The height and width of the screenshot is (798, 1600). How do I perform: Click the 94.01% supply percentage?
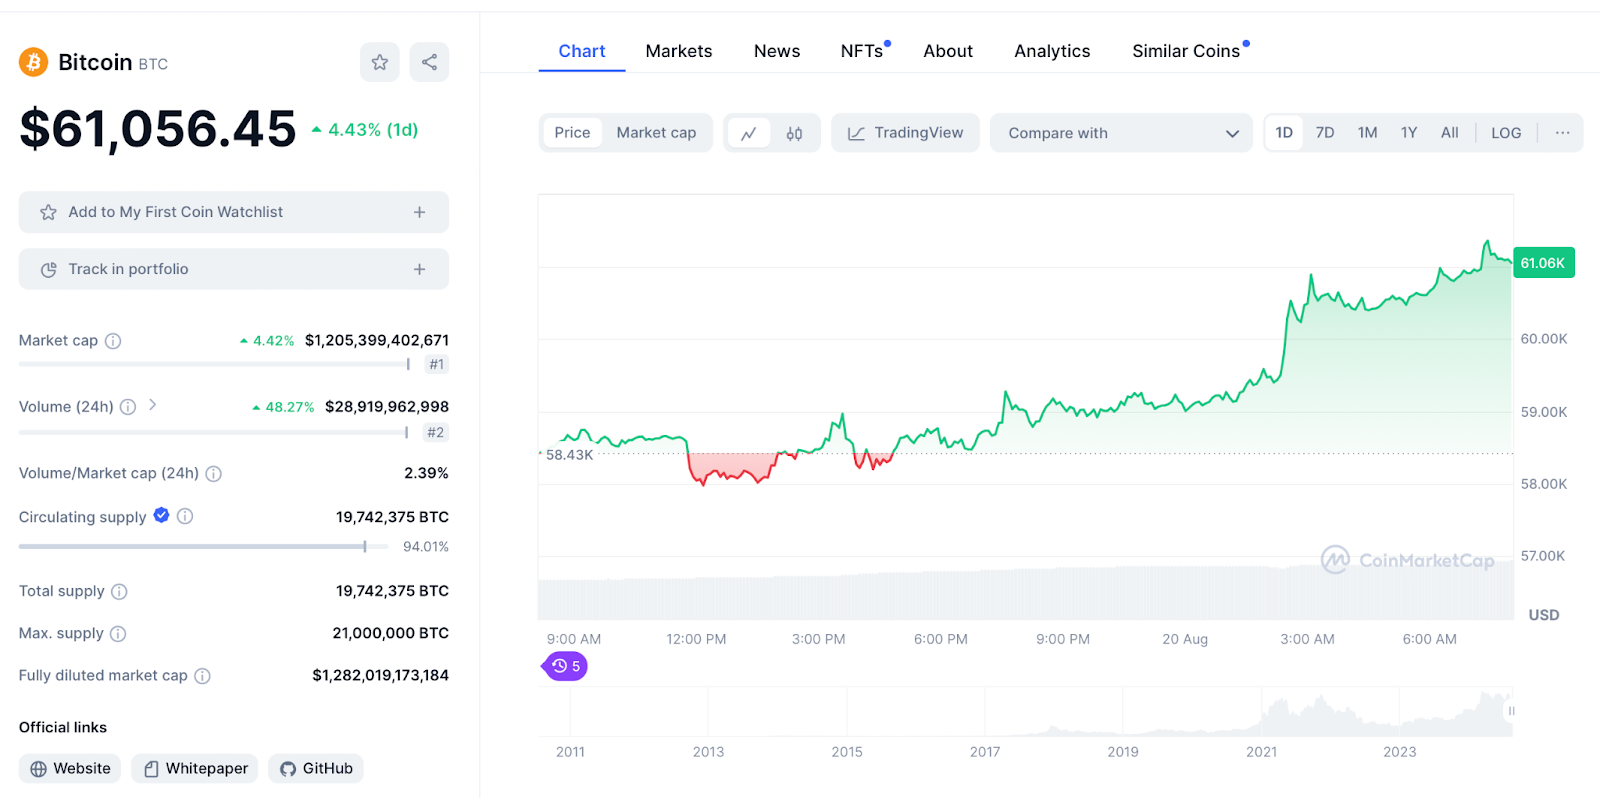(426, 547)
